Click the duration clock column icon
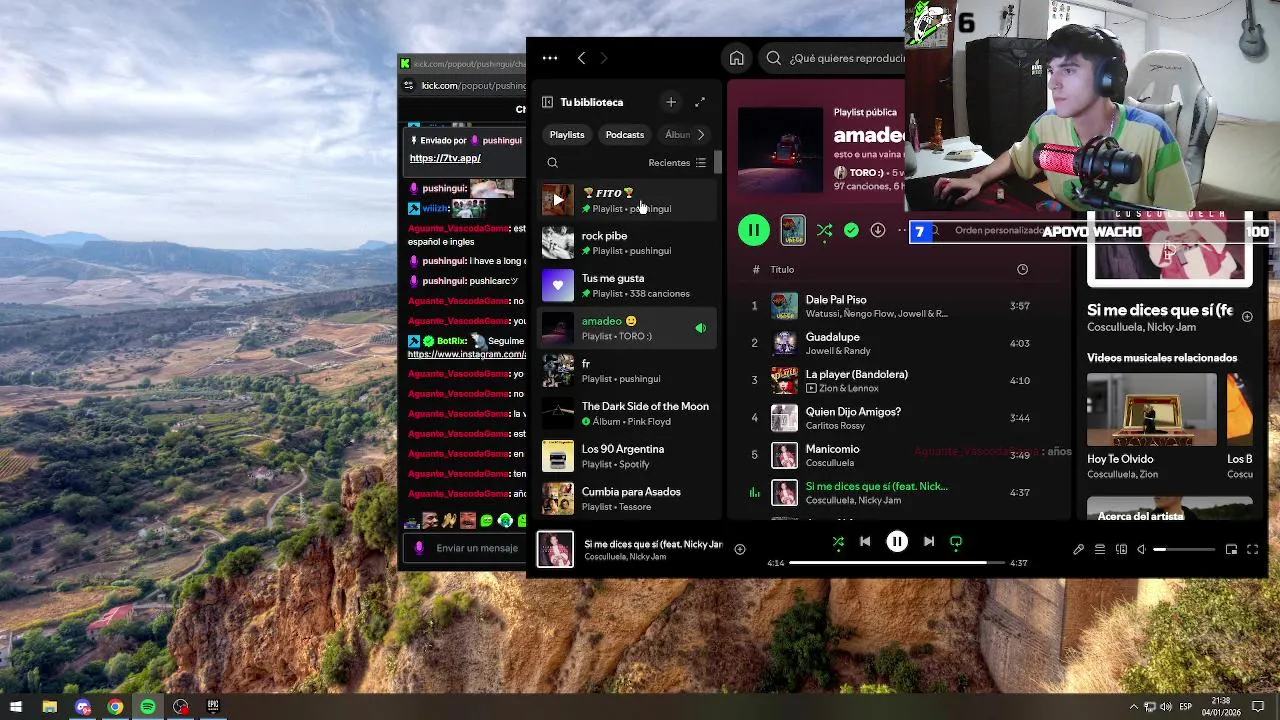 (1022, 269)
